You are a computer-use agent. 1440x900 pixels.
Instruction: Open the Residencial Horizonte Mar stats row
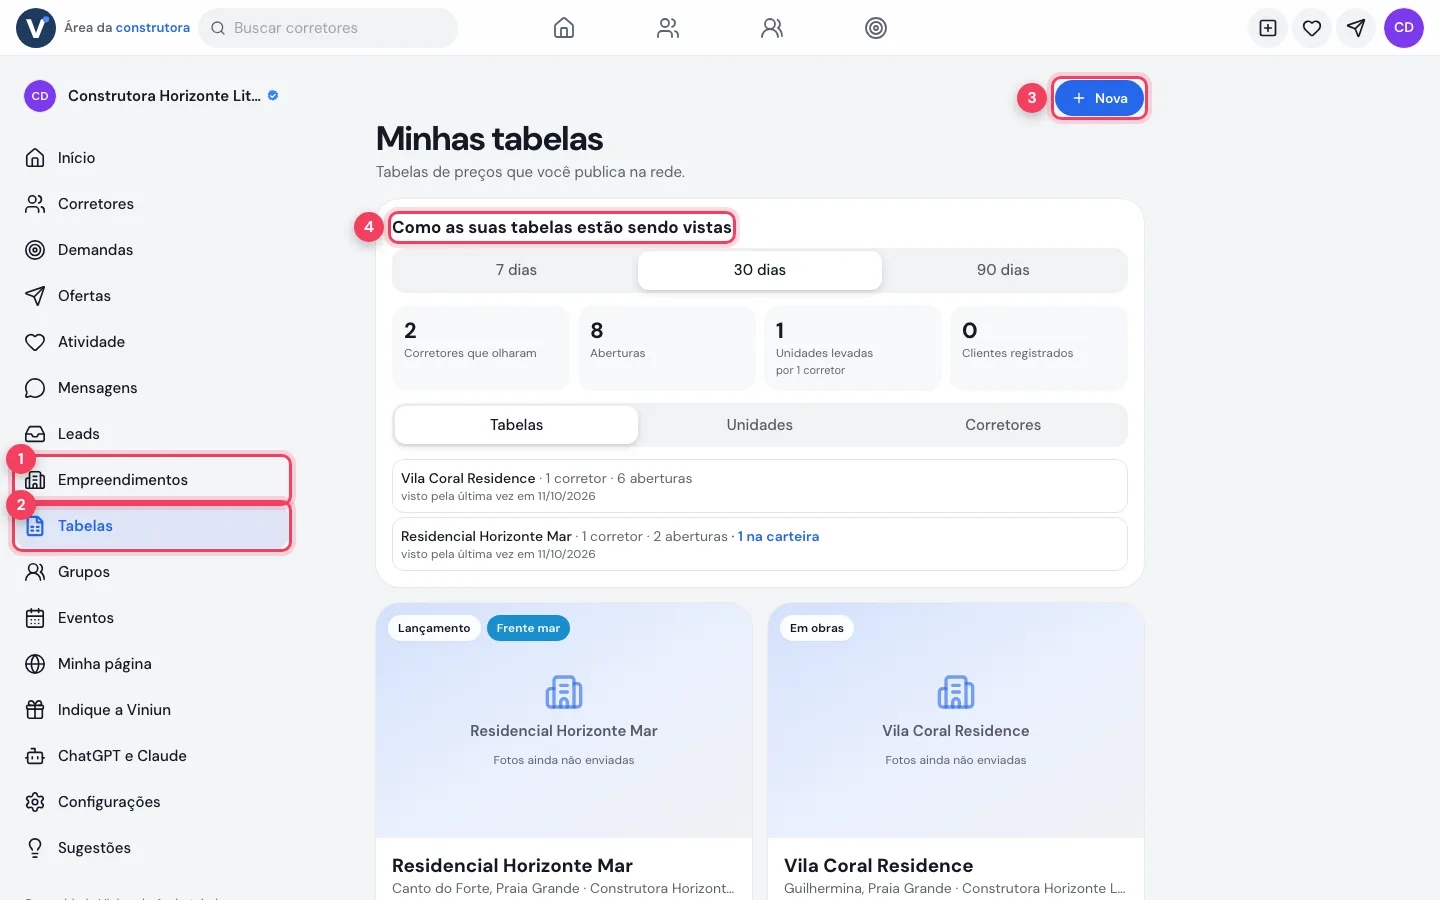tap(760, 544)
